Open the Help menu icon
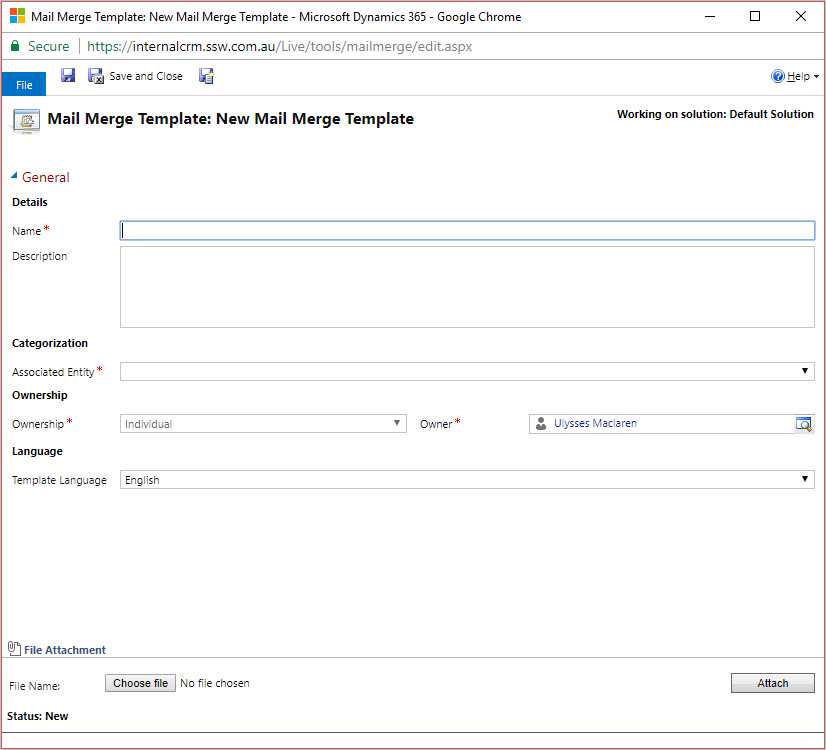The width and height of the screenshot is (826, 750). [778, 77]
